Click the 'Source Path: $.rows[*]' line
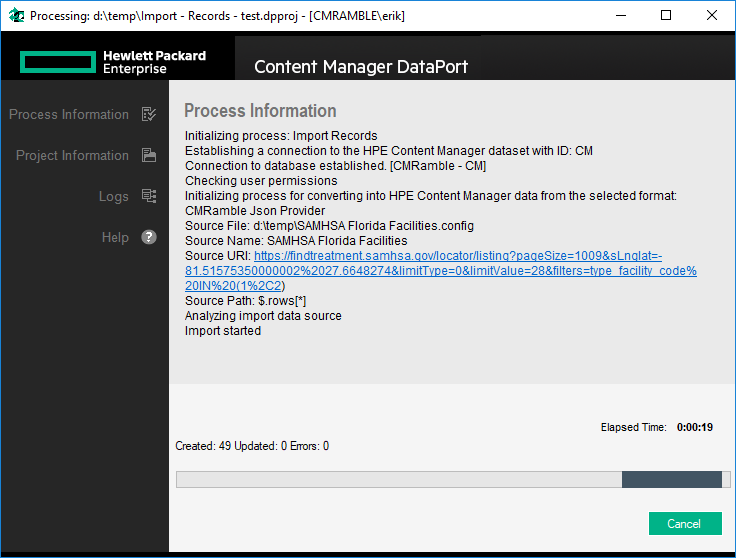Screen dimensions: 736x558 [245, 301]
